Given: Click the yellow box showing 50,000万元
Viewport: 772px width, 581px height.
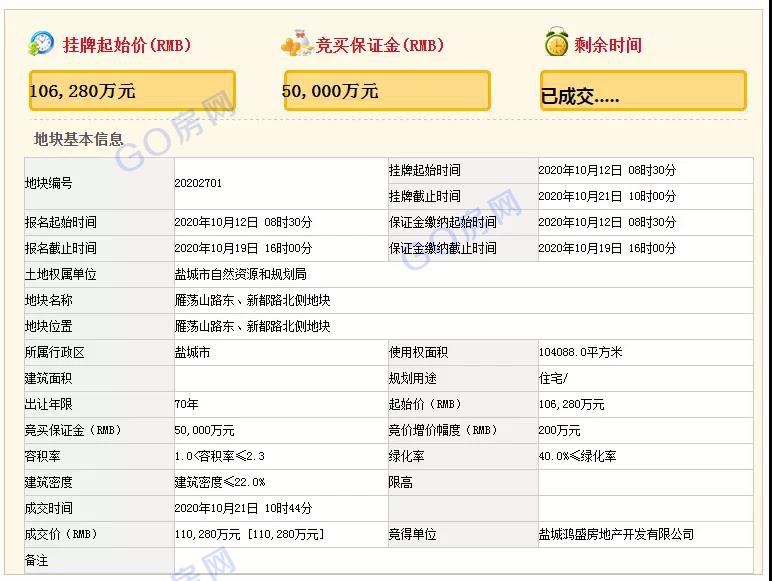Looking at the screenshot, I should click(x=387, y=91).
